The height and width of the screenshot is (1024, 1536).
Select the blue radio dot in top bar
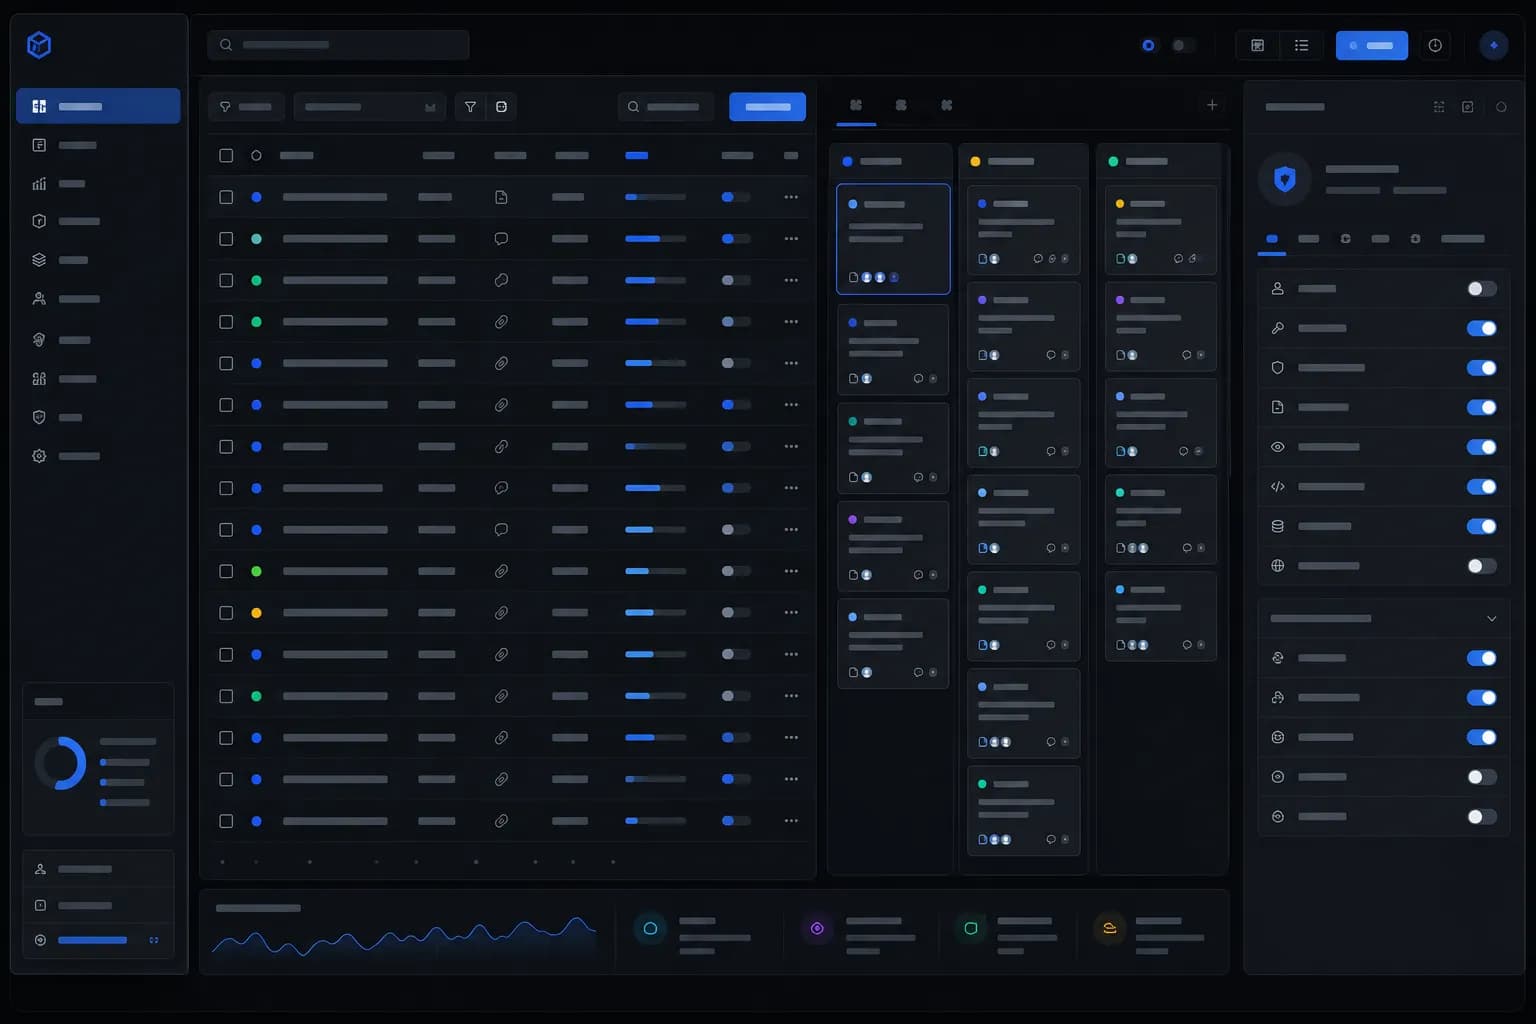(x=1148, y=45)
